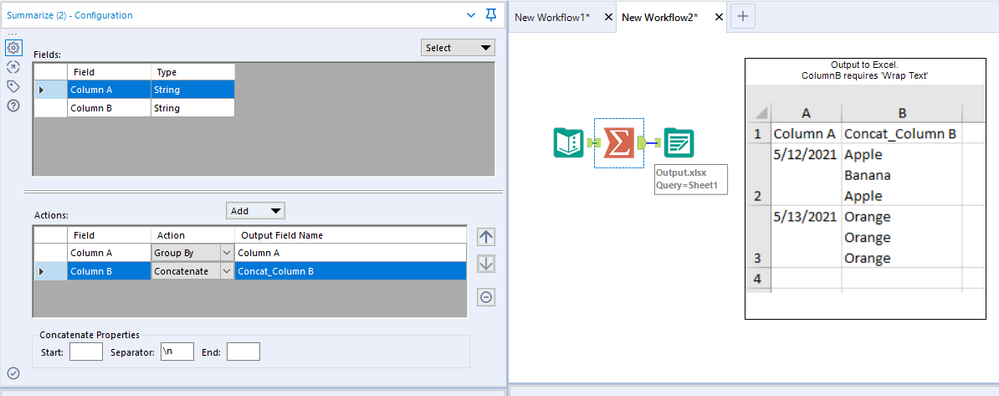Screen dimensions: 999x396
Task: Pin the Configuration window
Action: pyautogui.click(x=491, y=15)
